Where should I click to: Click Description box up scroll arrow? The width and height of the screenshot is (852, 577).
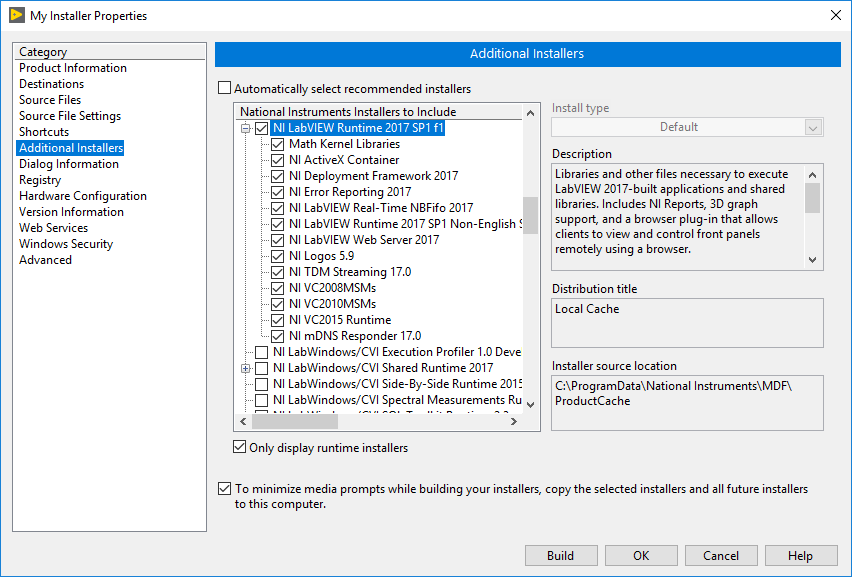point(812,175)
